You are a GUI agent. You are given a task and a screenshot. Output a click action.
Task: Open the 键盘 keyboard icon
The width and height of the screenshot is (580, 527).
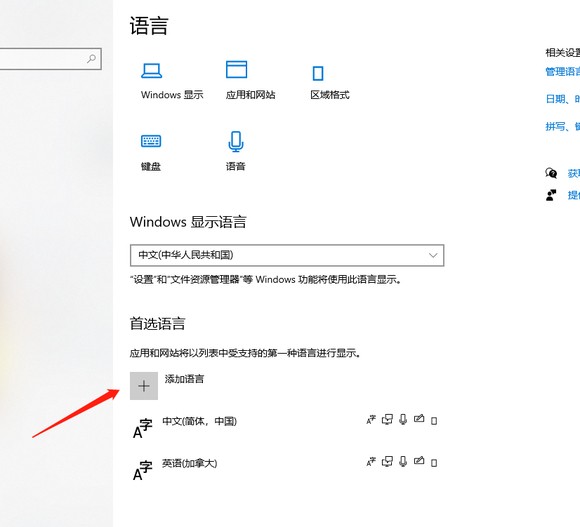click(151, 141)
